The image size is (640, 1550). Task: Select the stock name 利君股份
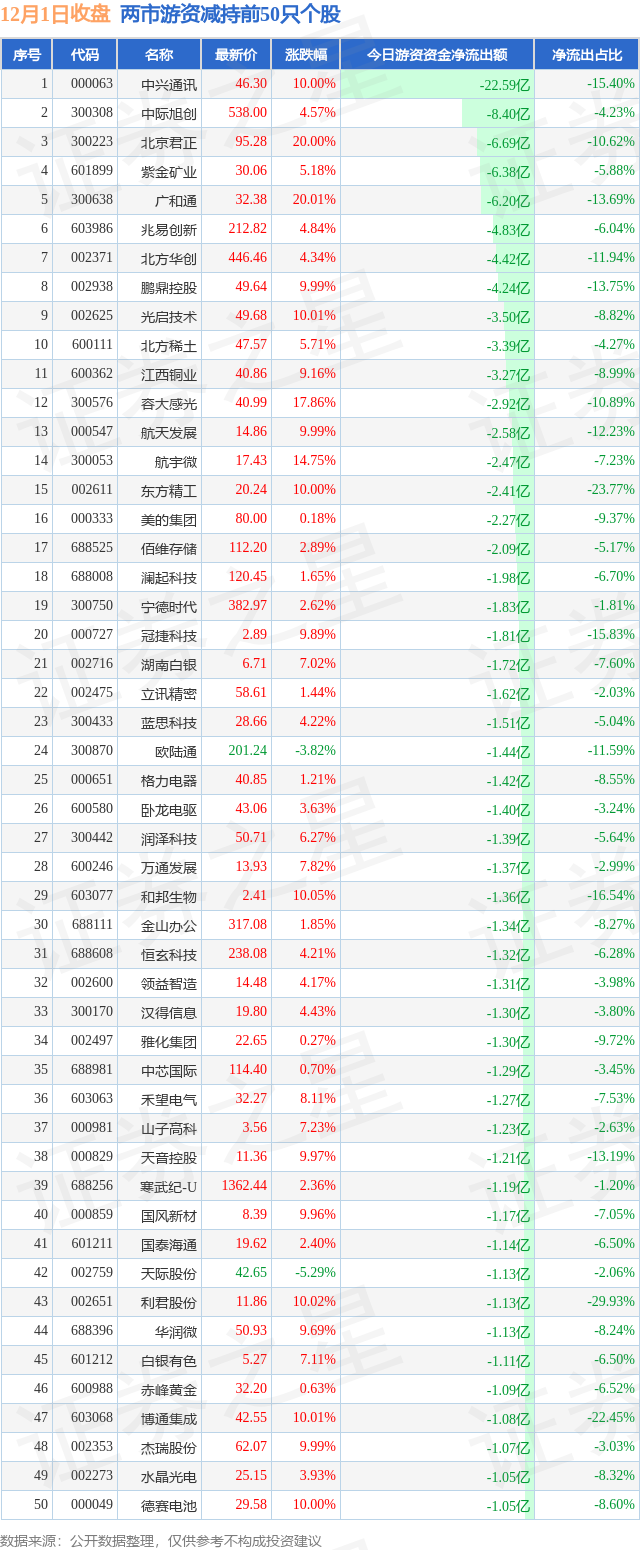coord(169,1302)
